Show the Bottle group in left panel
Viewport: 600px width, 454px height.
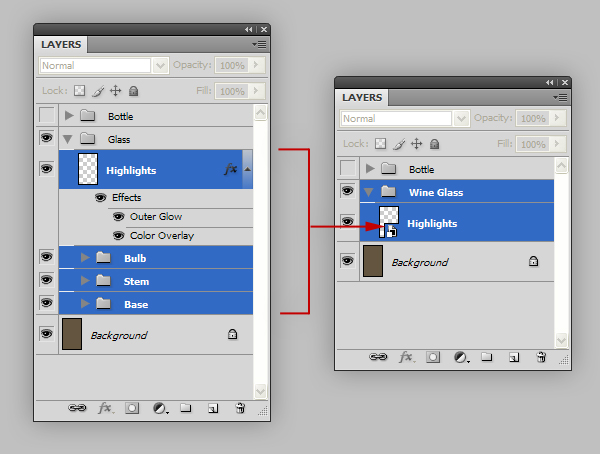[x=47, y=115]
